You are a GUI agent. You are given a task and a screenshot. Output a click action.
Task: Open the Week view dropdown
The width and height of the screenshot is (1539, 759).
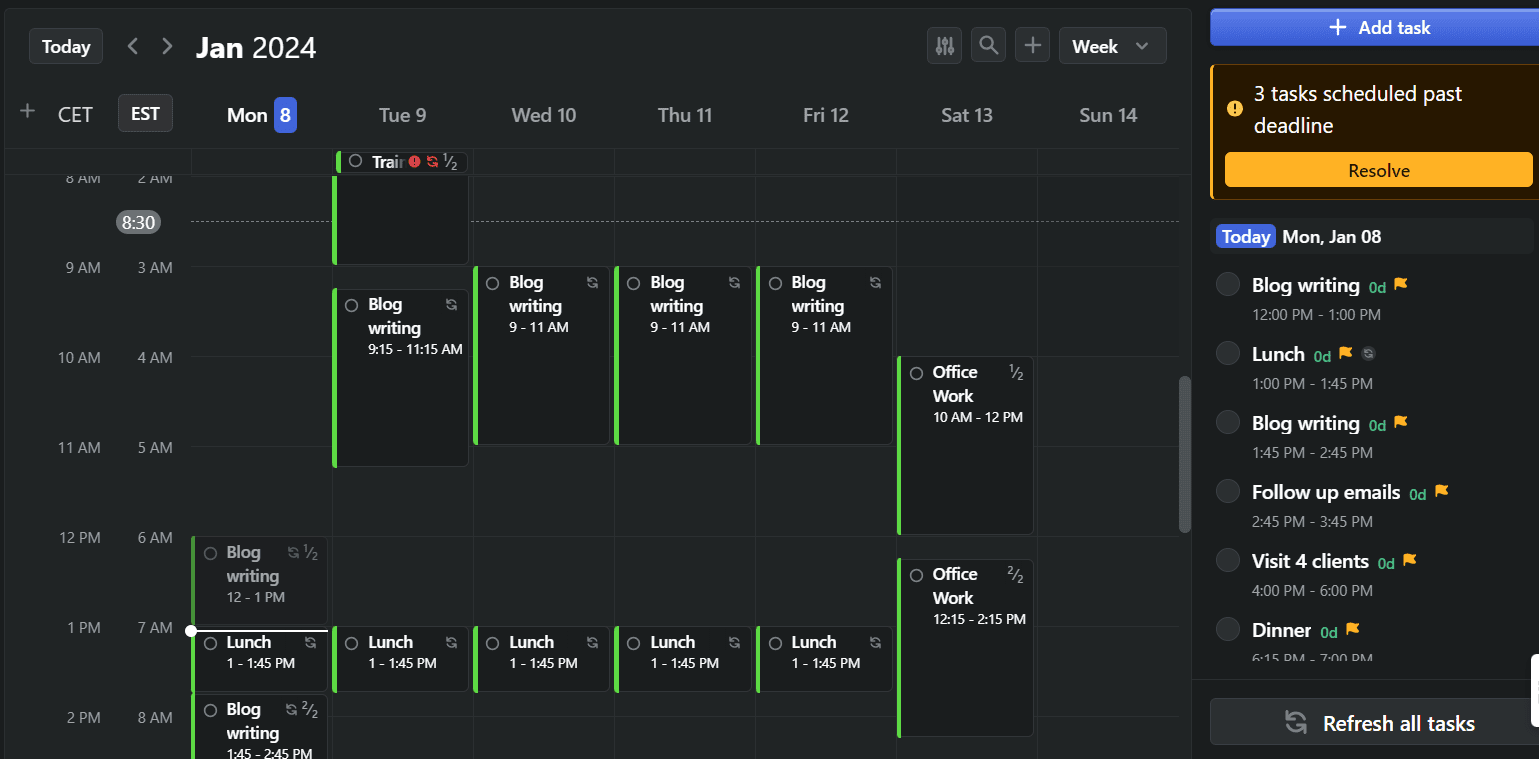1112,46
